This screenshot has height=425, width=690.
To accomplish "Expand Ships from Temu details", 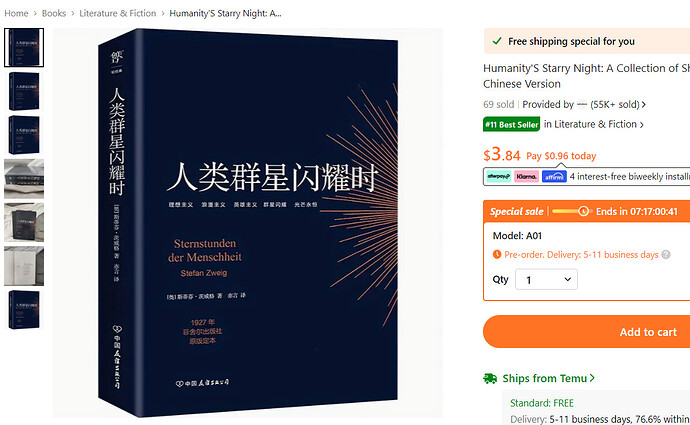I will tap(548, 378).
